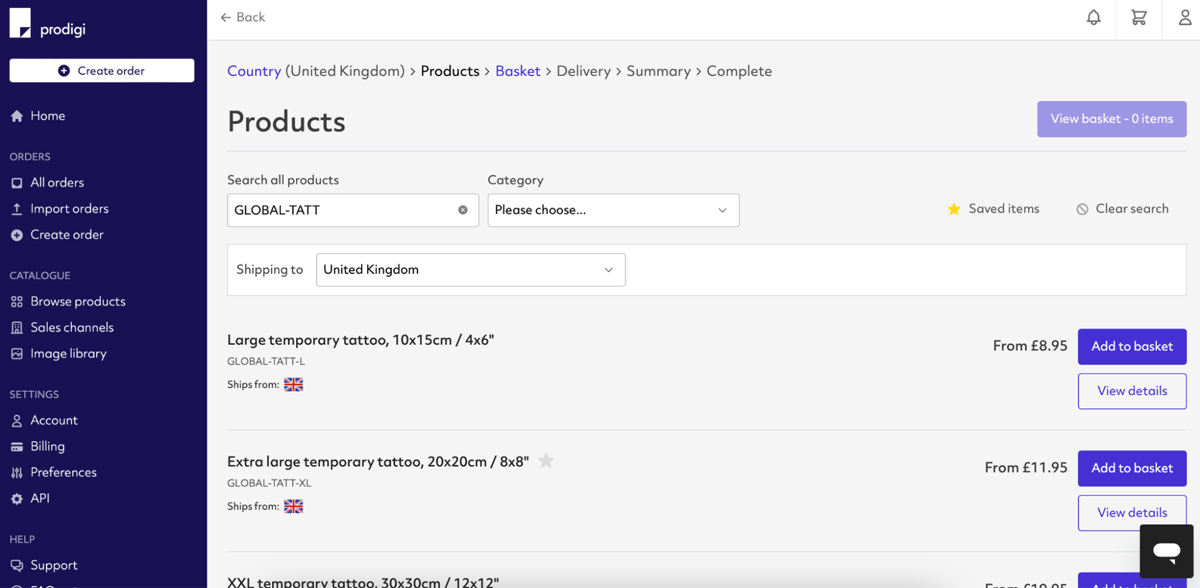
Task: Change the Shipping to country dropdown
Action: click(470, 269)
